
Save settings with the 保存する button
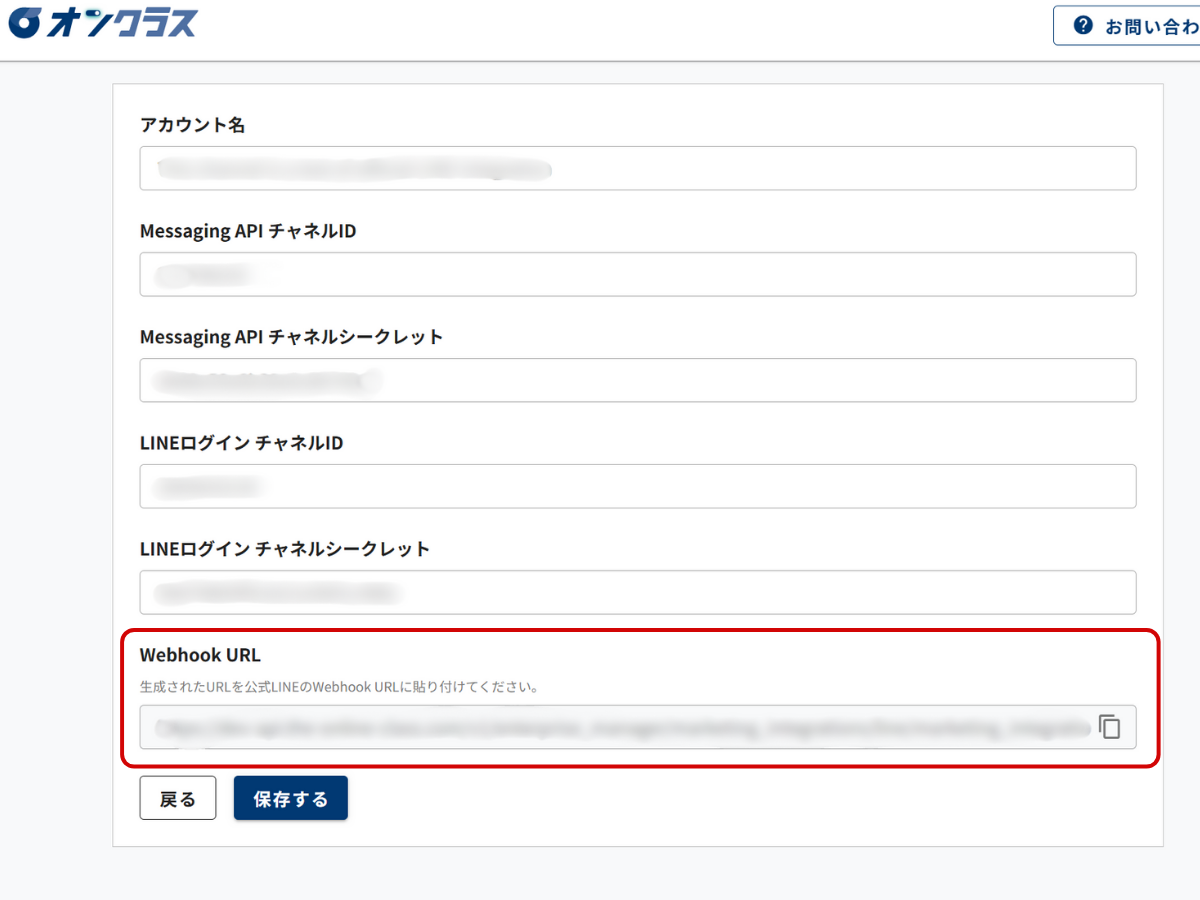[290, 798]
